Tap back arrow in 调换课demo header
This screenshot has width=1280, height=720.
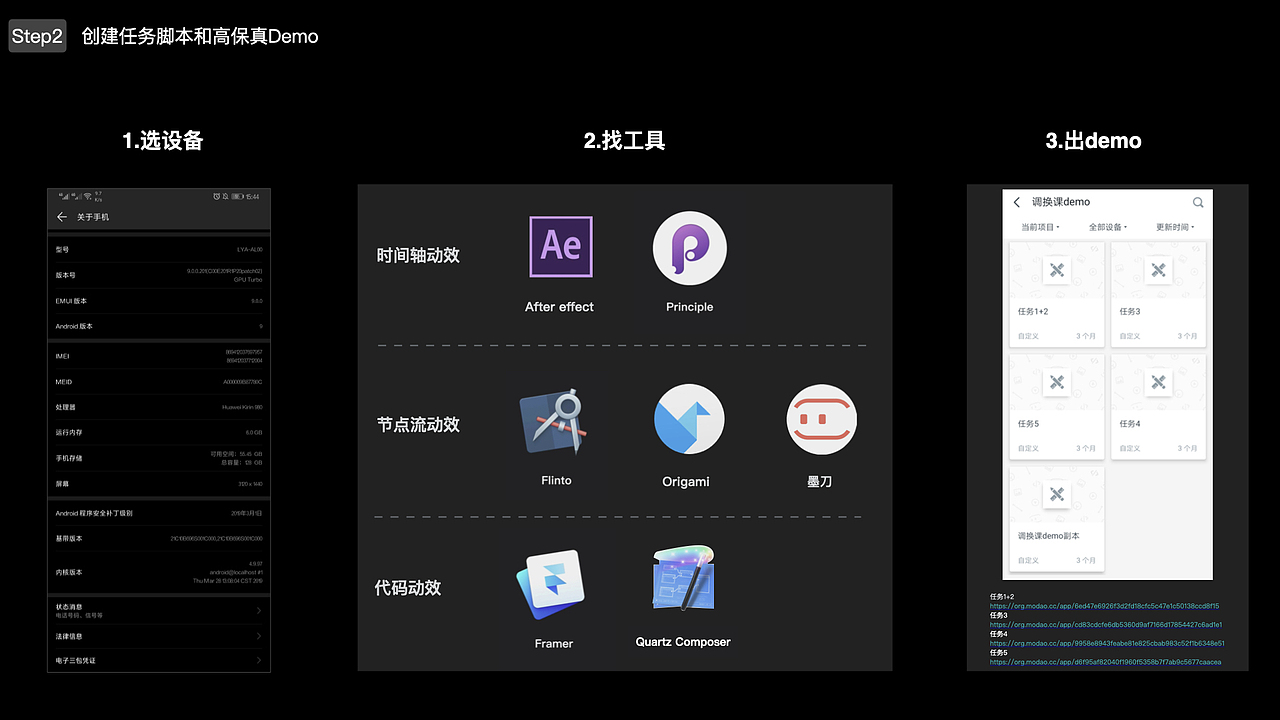point(1017,202)
